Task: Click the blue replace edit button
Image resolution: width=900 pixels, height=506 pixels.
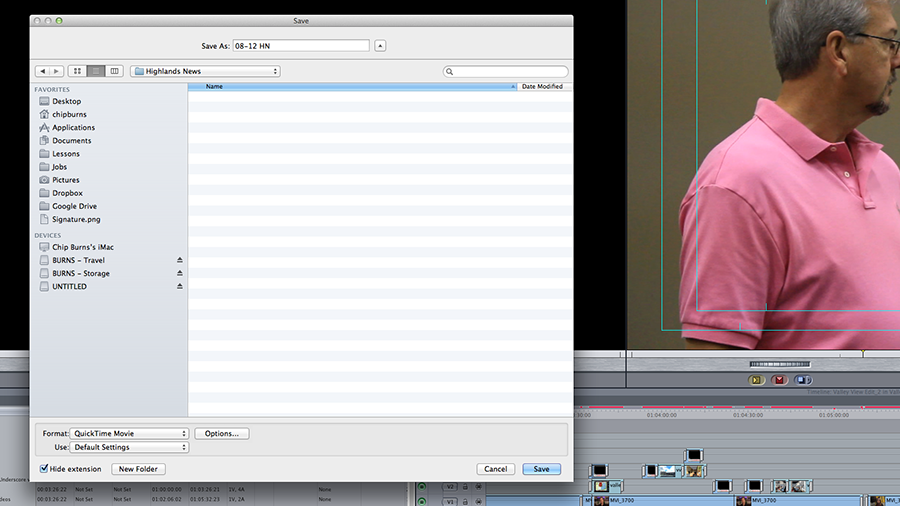Action: tap(802, 380)
